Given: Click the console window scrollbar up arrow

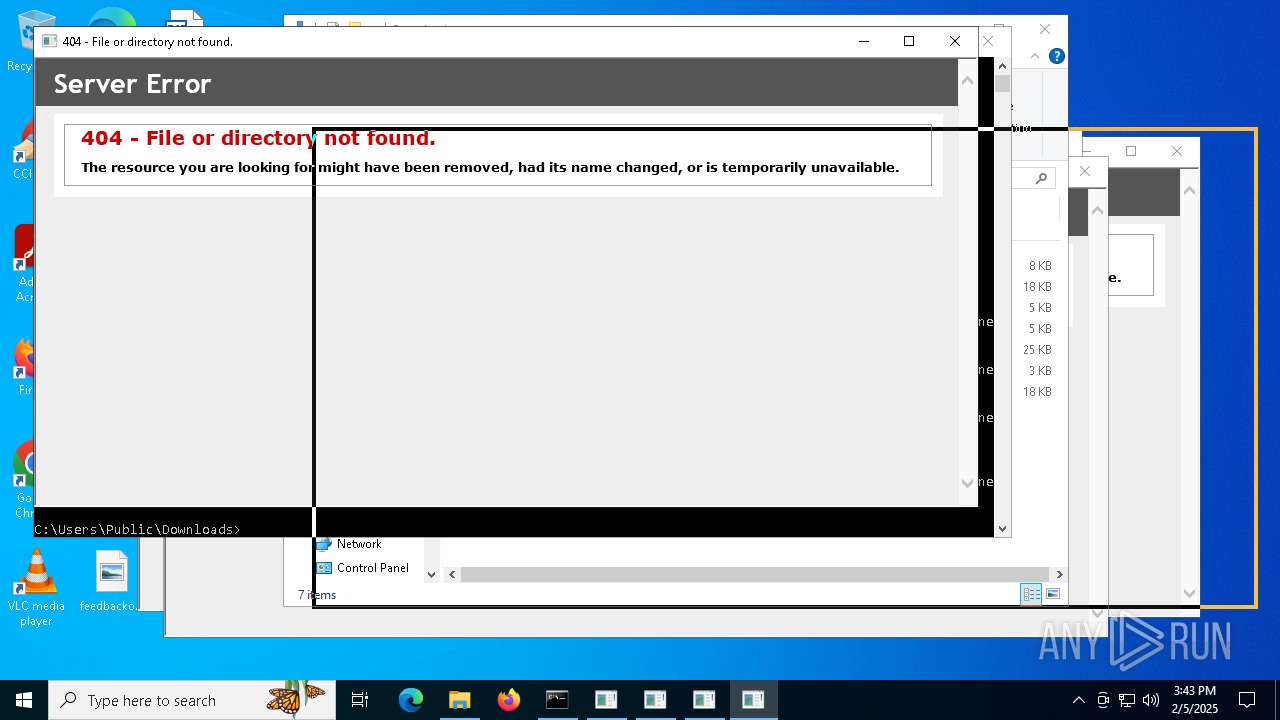Looking at the screenshot, I should pyautogui.click(x=1002, y=65).
